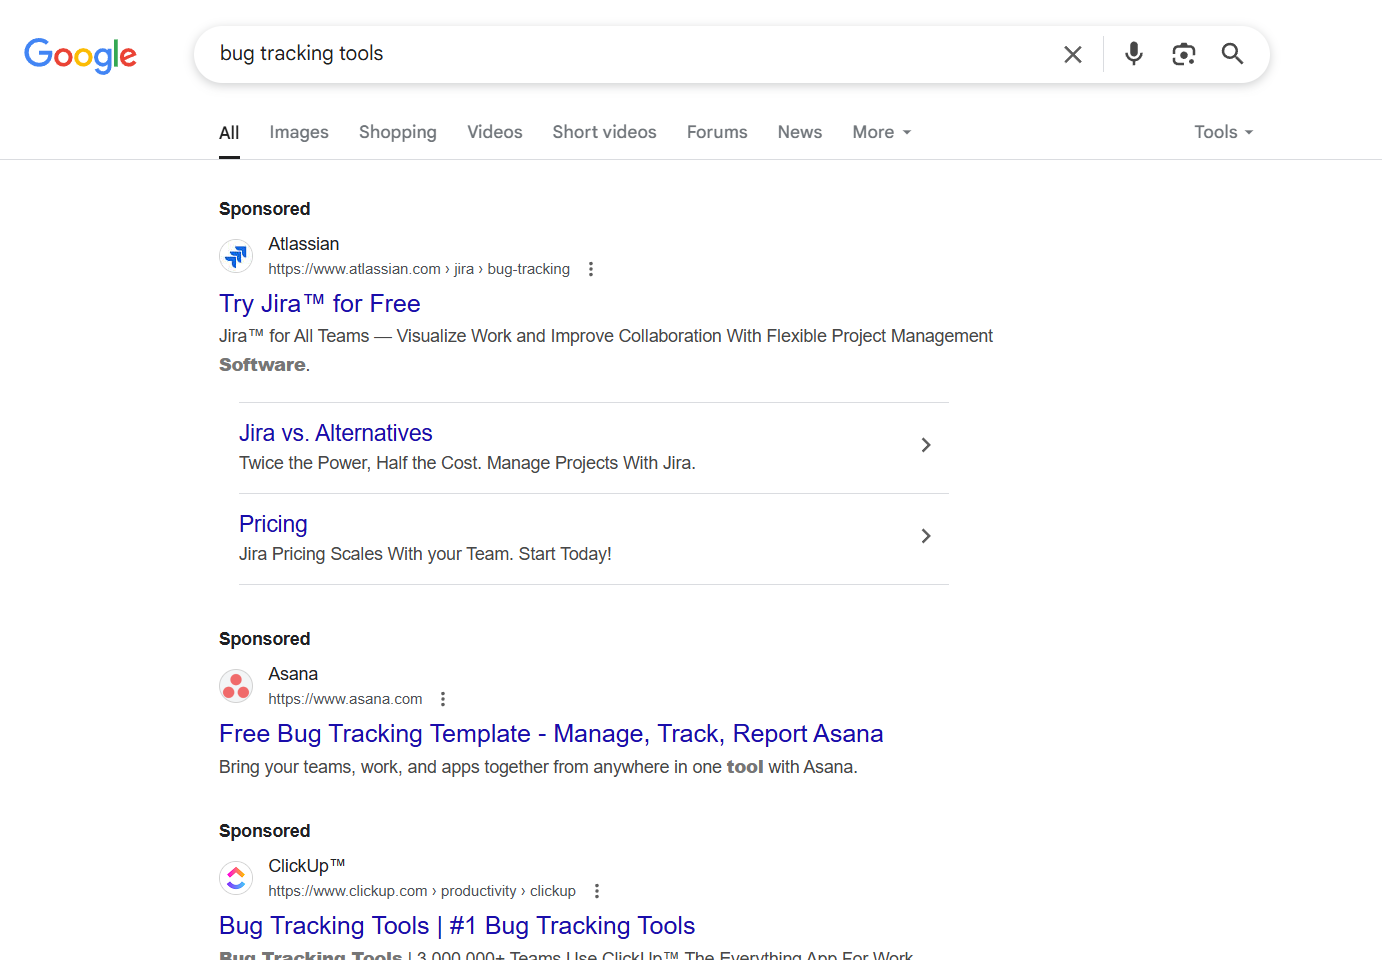The image size is (1382, 960).
Task: Click the clickup.com productivity URL
Action: [422, 891]
